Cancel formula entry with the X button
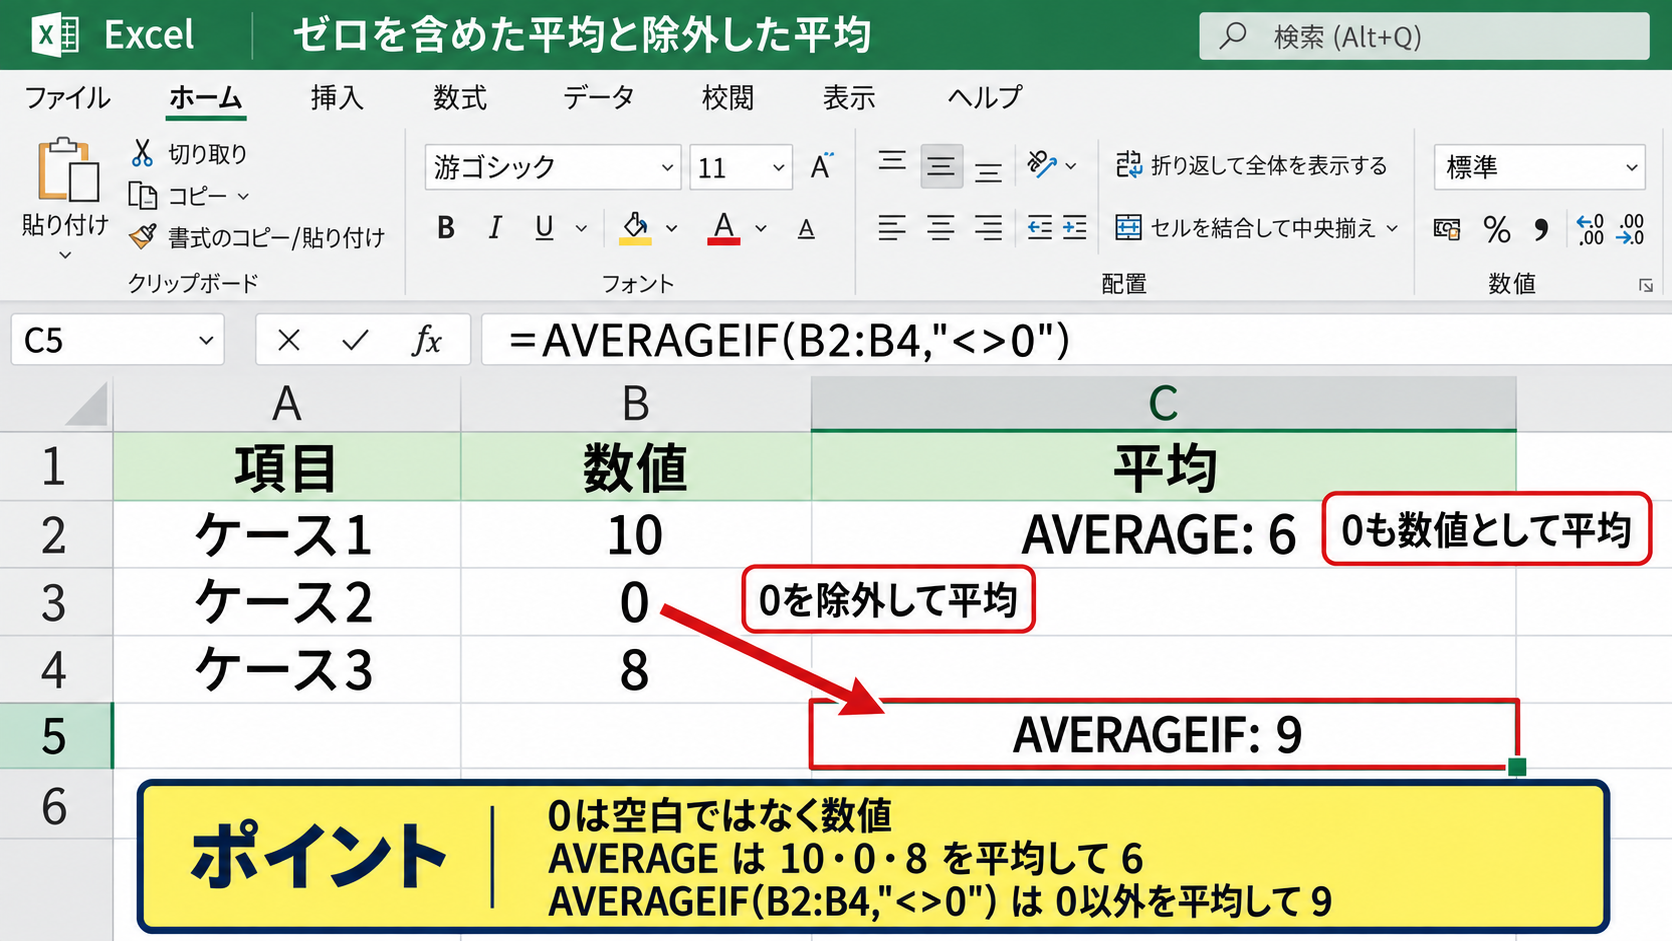The image size is (1672, 941). tap(289, 341)
